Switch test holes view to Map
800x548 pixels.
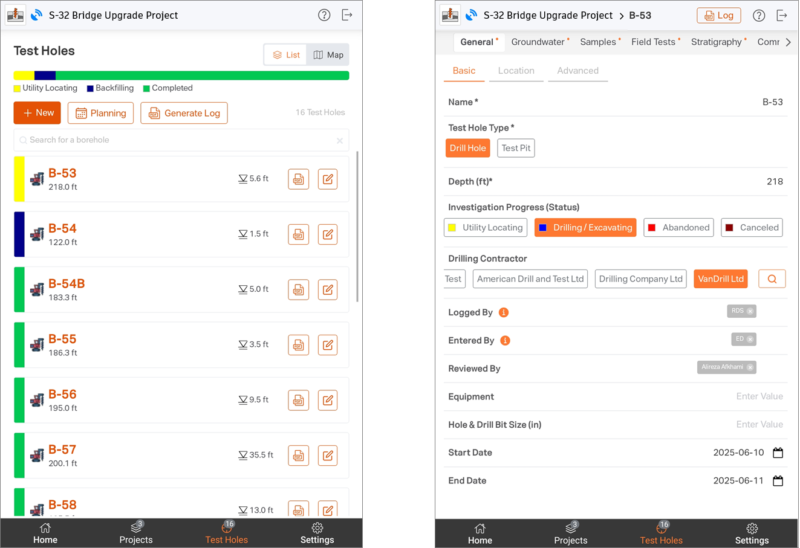click(x=328, y=55)
